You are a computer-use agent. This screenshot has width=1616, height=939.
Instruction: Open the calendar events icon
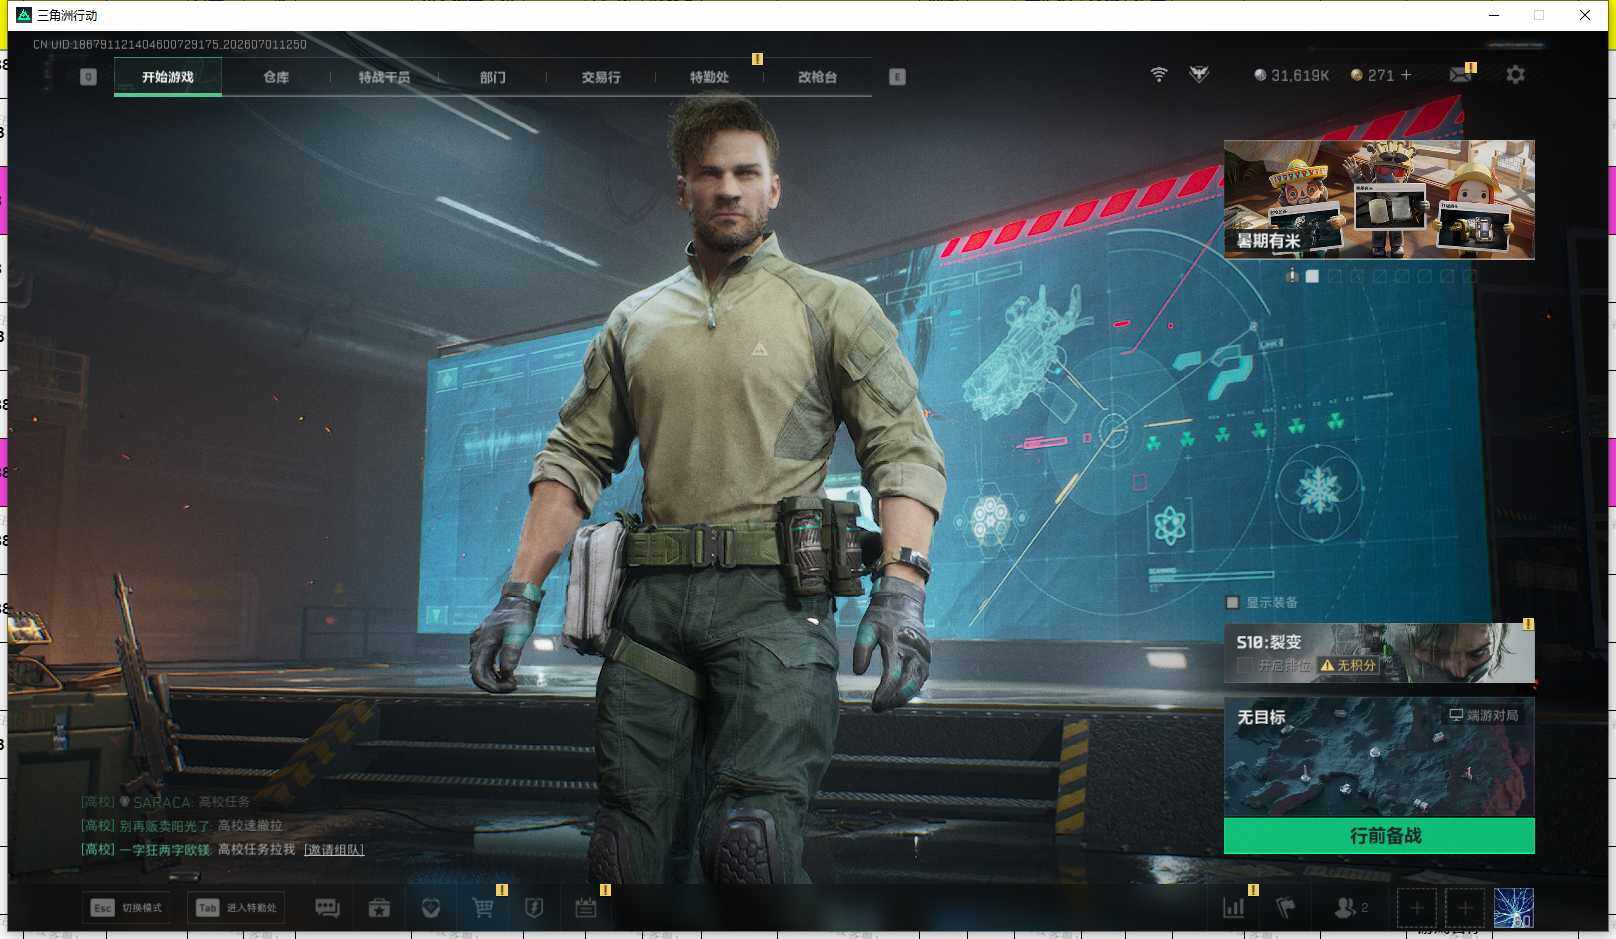[x=586, y=908]
